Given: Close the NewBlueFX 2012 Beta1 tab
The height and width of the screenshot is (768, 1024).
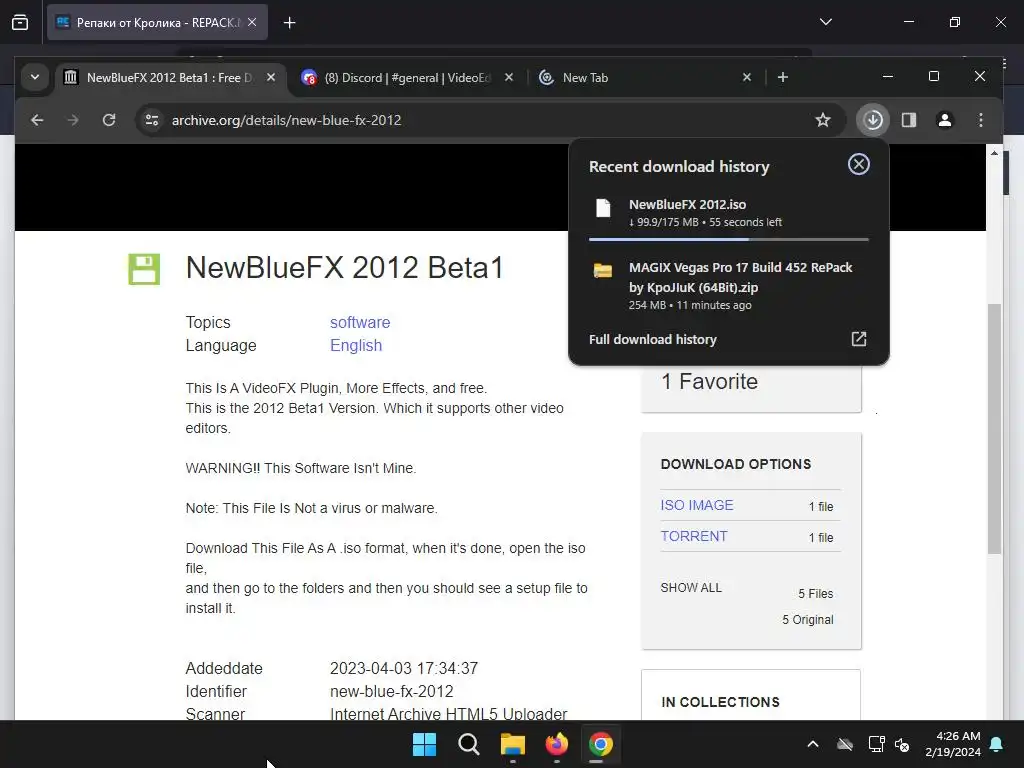Looking at the screenshot, I should point(271,77).
